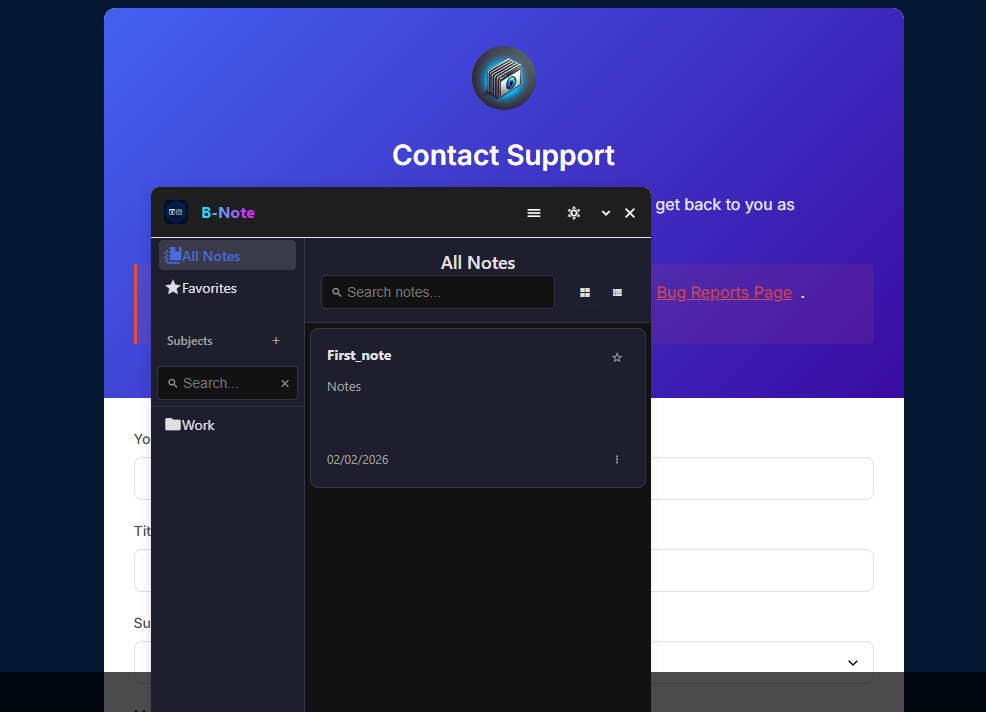Collapse B-Note window with chevron arrow
The width and height of the screenshot is (986, 712).
[x=606, y=213]
